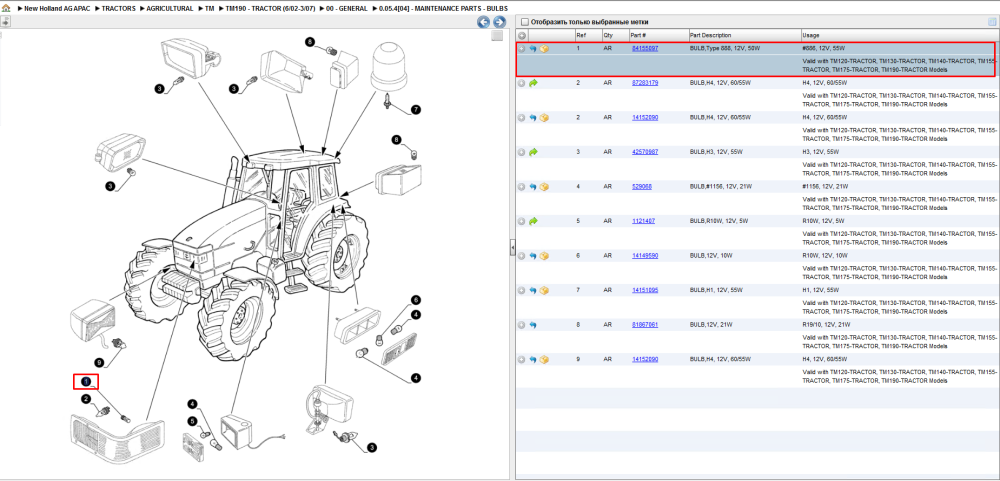1000x481 pixels.
Task: Click the box icon for part 14151095
Action: coord(544,290)
